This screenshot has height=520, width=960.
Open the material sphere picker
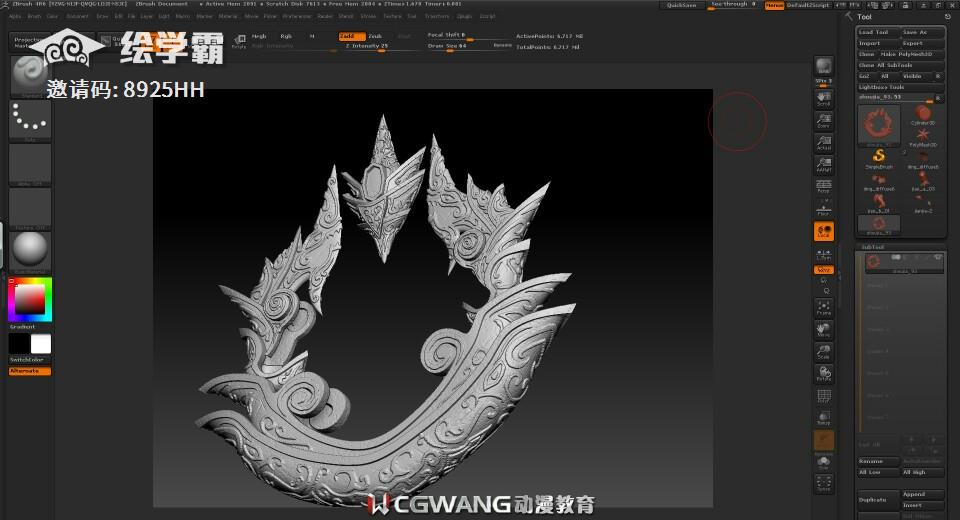(x=29, y=252)
